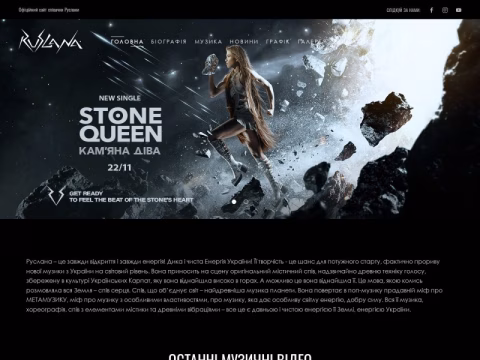
Task: Select the first carousel slide dot
Action: pos(234,201)
